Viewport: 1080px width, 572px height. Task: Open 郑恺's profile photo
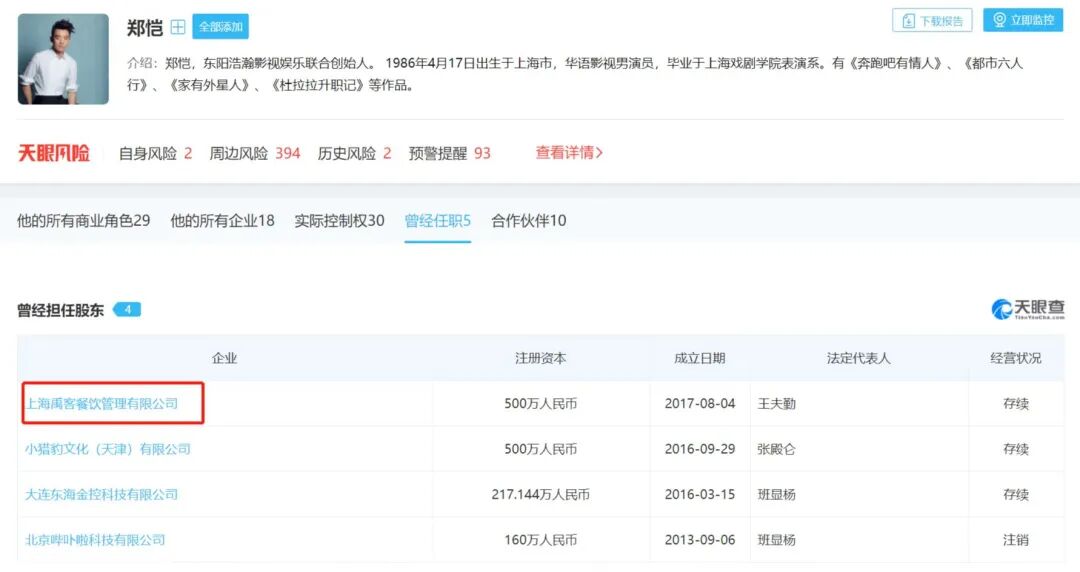(x=63, y=59)
